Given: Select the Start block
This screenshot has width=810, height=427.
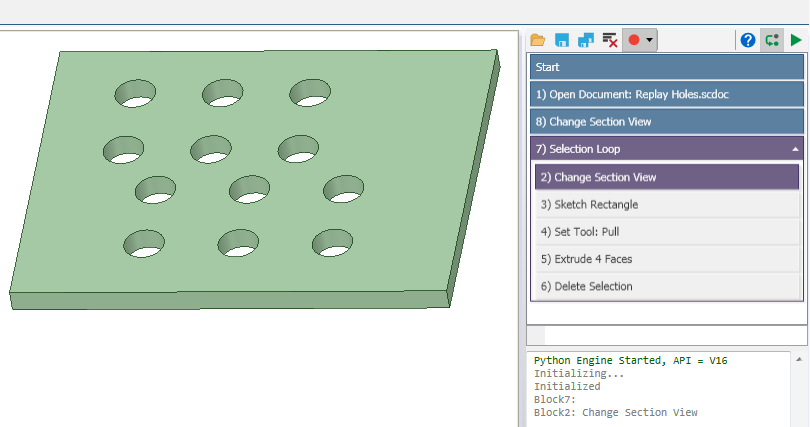Looking at the screenshot, I should click(x=667, y=67).
